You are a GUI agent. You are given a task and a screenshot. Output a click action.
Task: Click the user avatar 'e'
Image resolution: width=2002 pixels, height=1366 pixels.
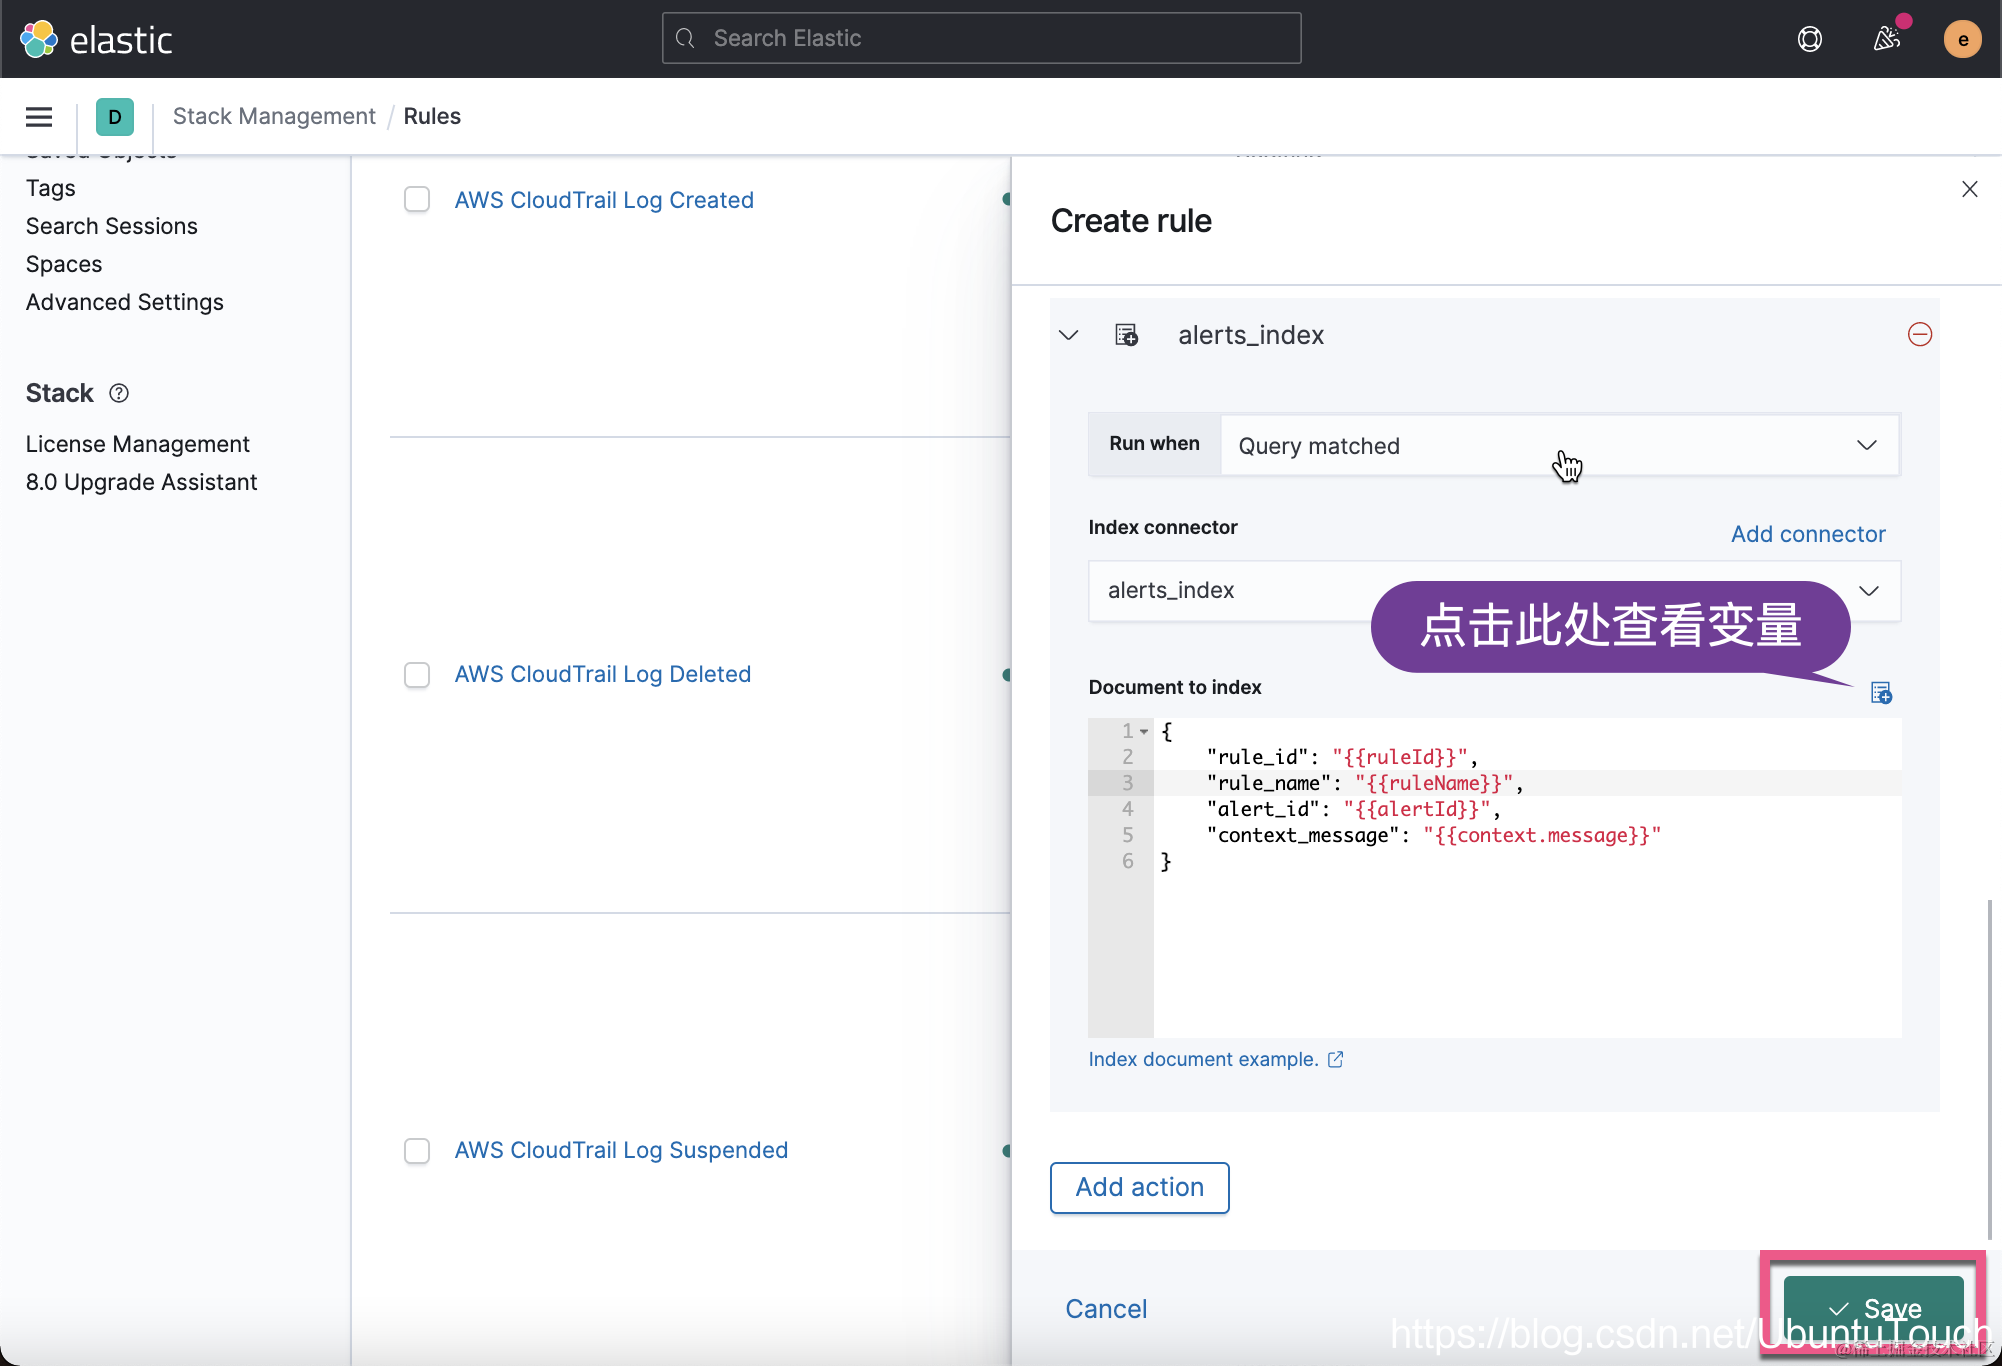(x=1962, y=39)
